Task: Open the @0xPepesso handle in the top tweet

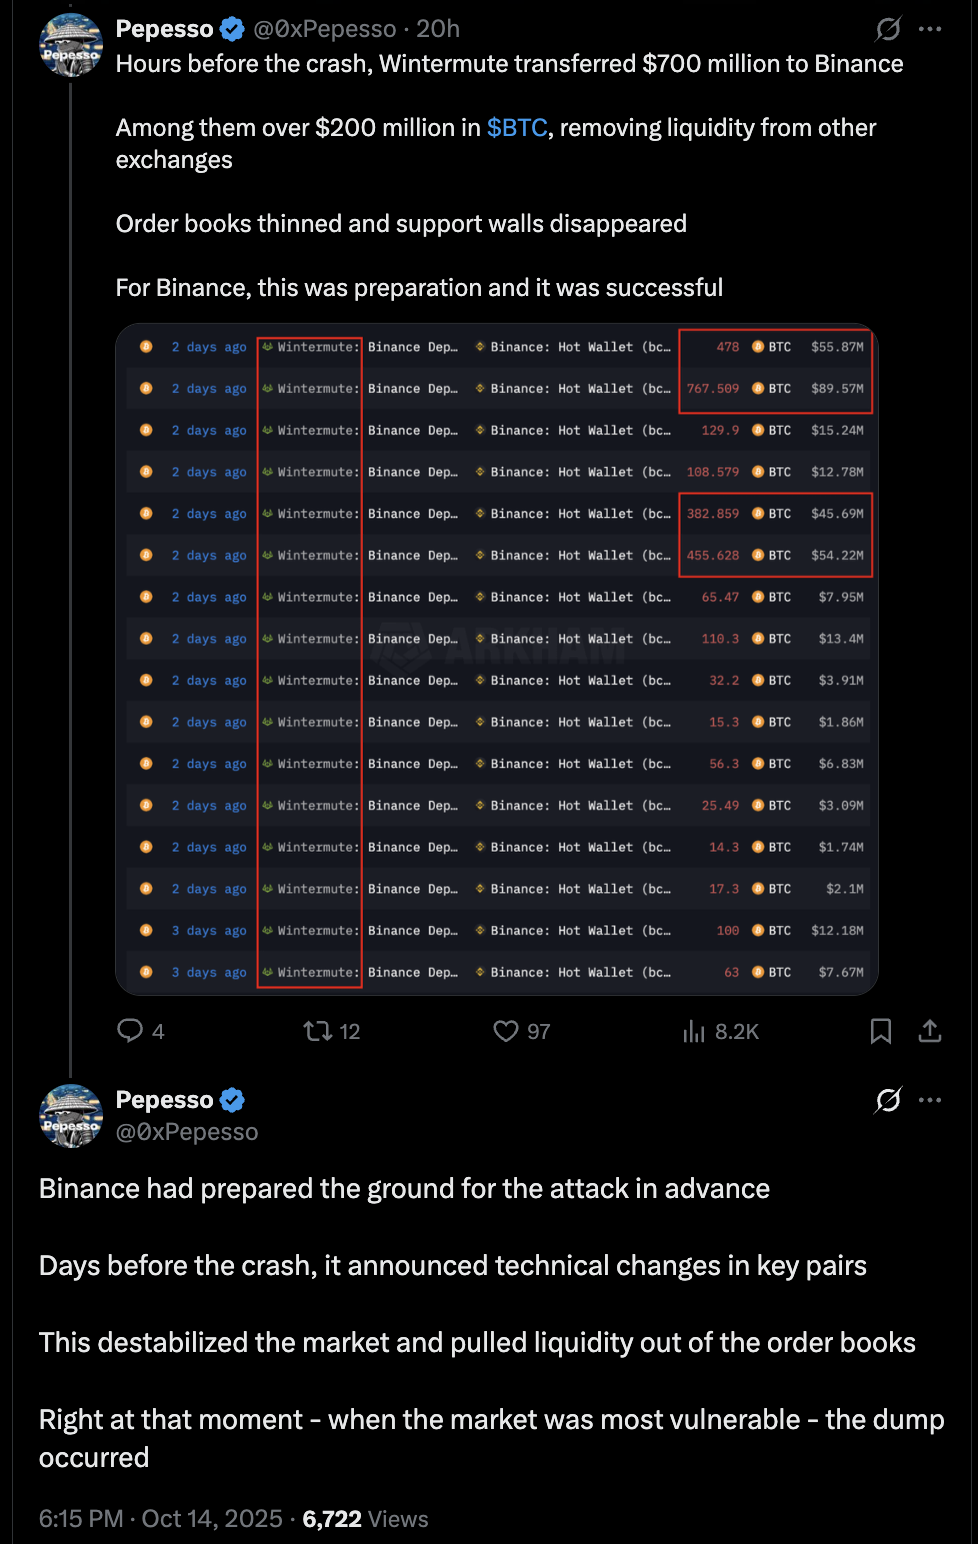Action: pos(325,29)
